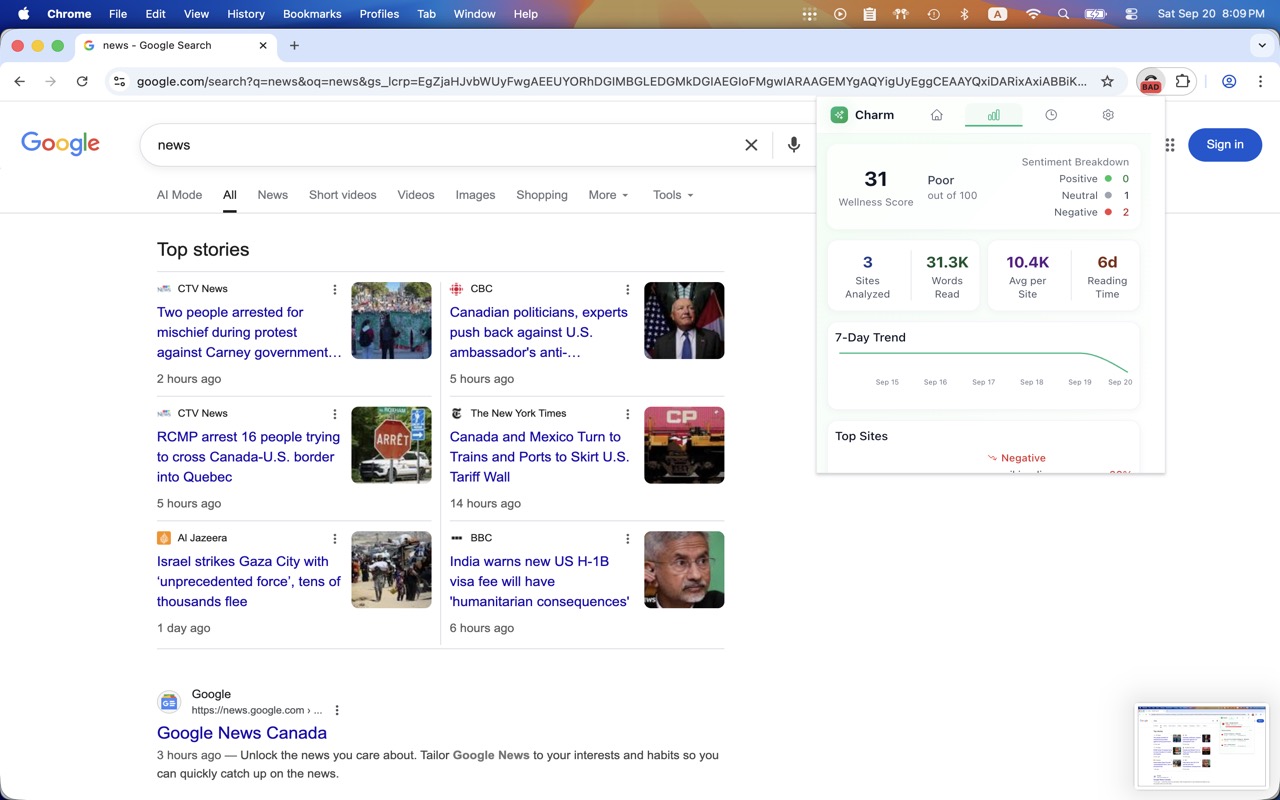This screenshot has height=800, width=1280.
Task: Open a new Chrome tab
Action: tap(294, 46)
